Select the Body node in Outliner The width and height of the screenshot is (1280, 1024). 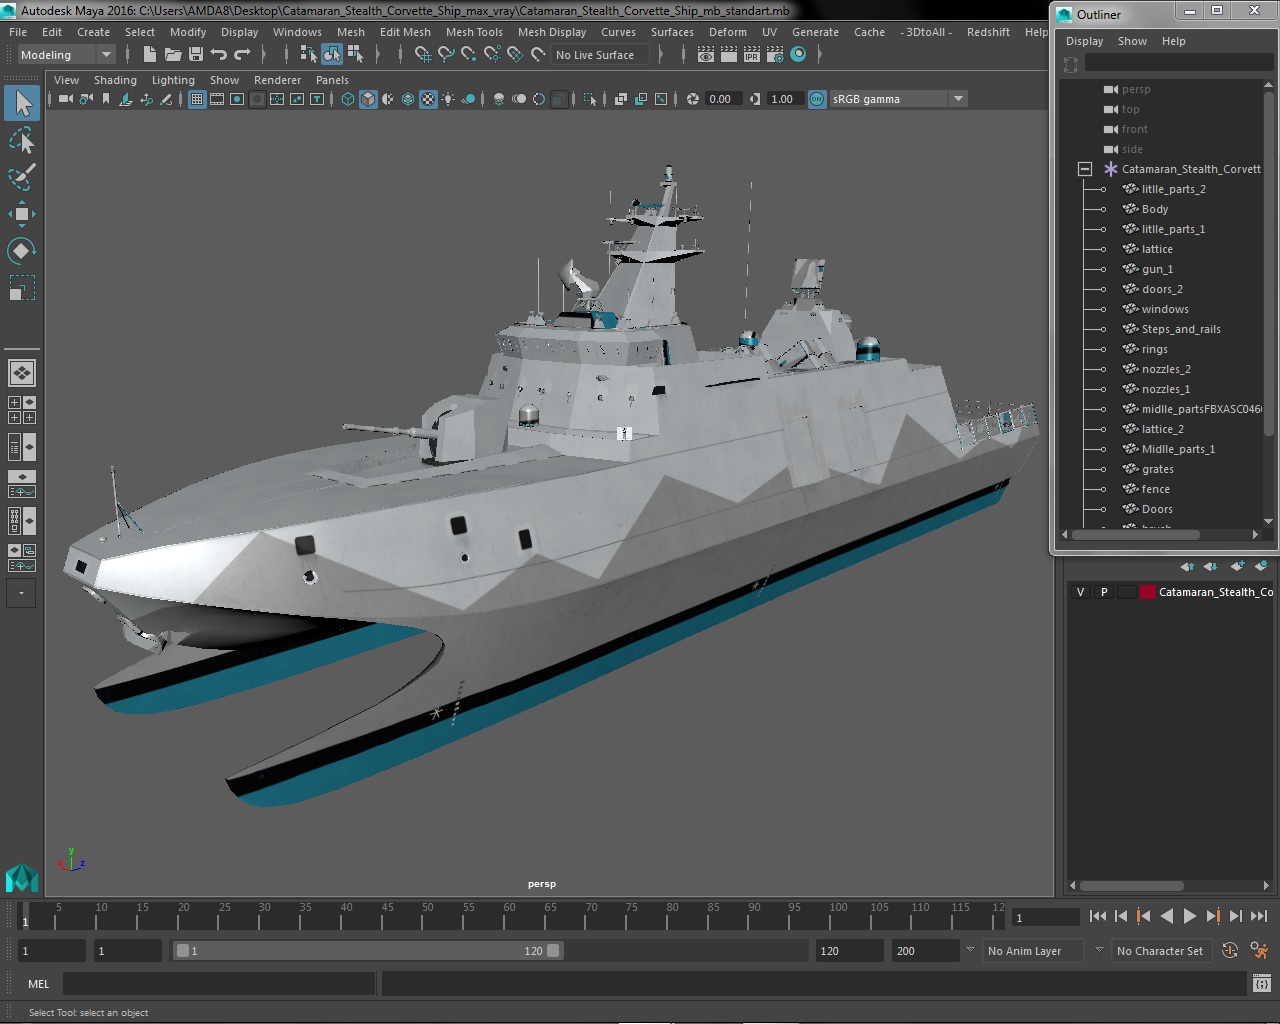click(x=1154, y=209)
